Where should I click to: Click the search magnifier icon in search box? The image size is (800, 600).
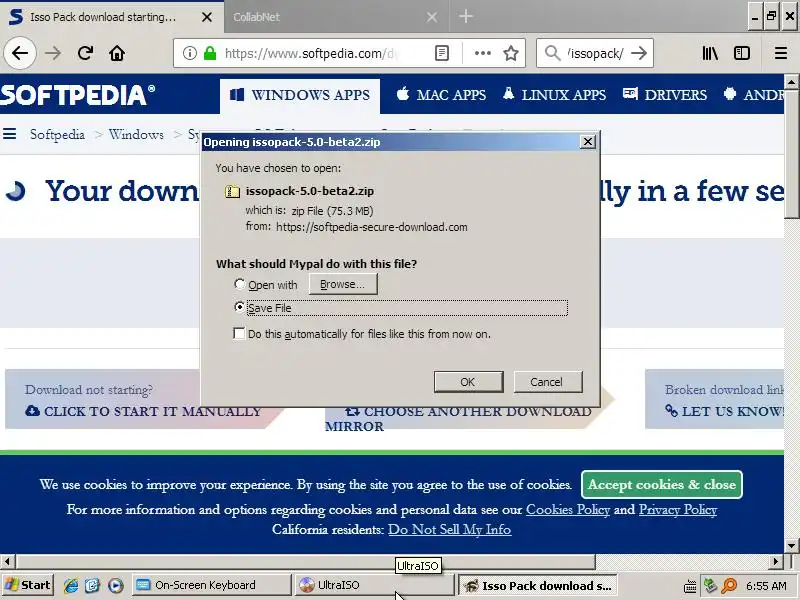[x=552, y=53]
